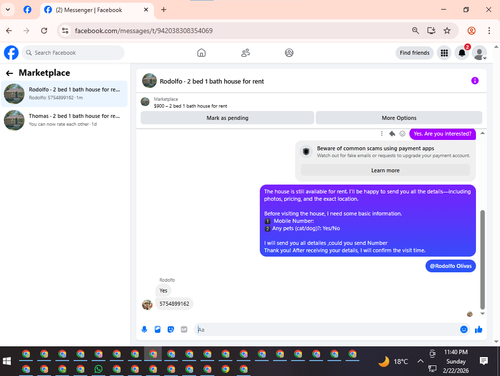The width and height of the screenshot is (500, 376).
Task: Record a voice clip with microphone icon
Action: pos(144,329)
